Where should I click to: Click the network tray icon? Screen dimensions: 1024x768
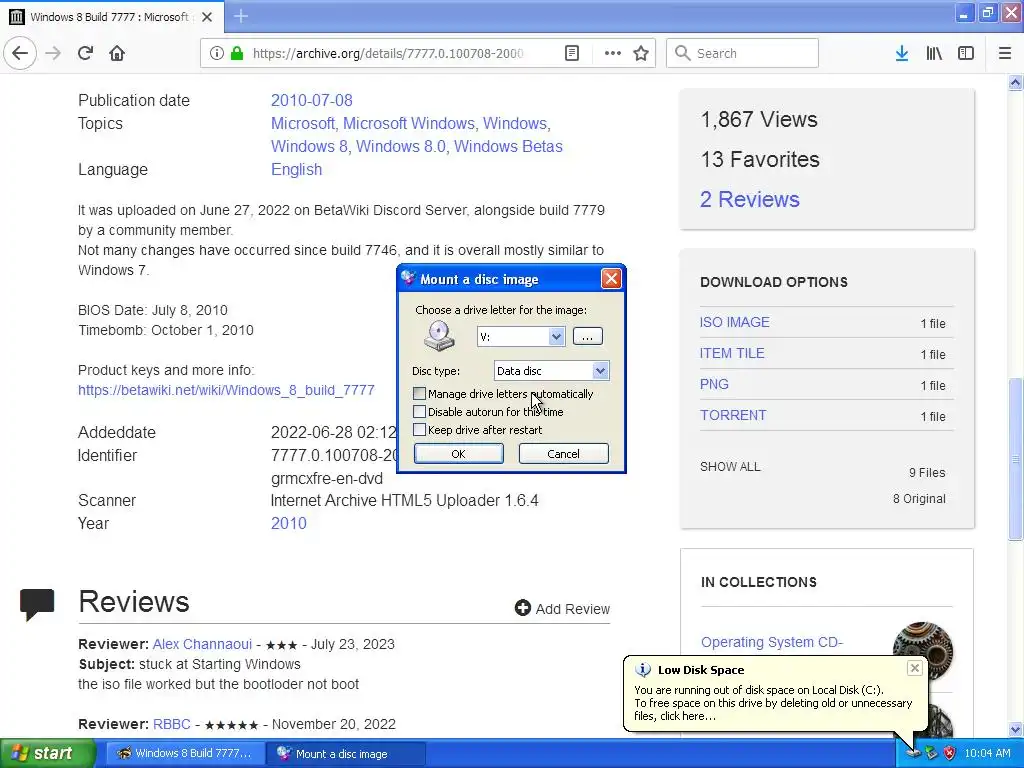[x=931, y=753]
